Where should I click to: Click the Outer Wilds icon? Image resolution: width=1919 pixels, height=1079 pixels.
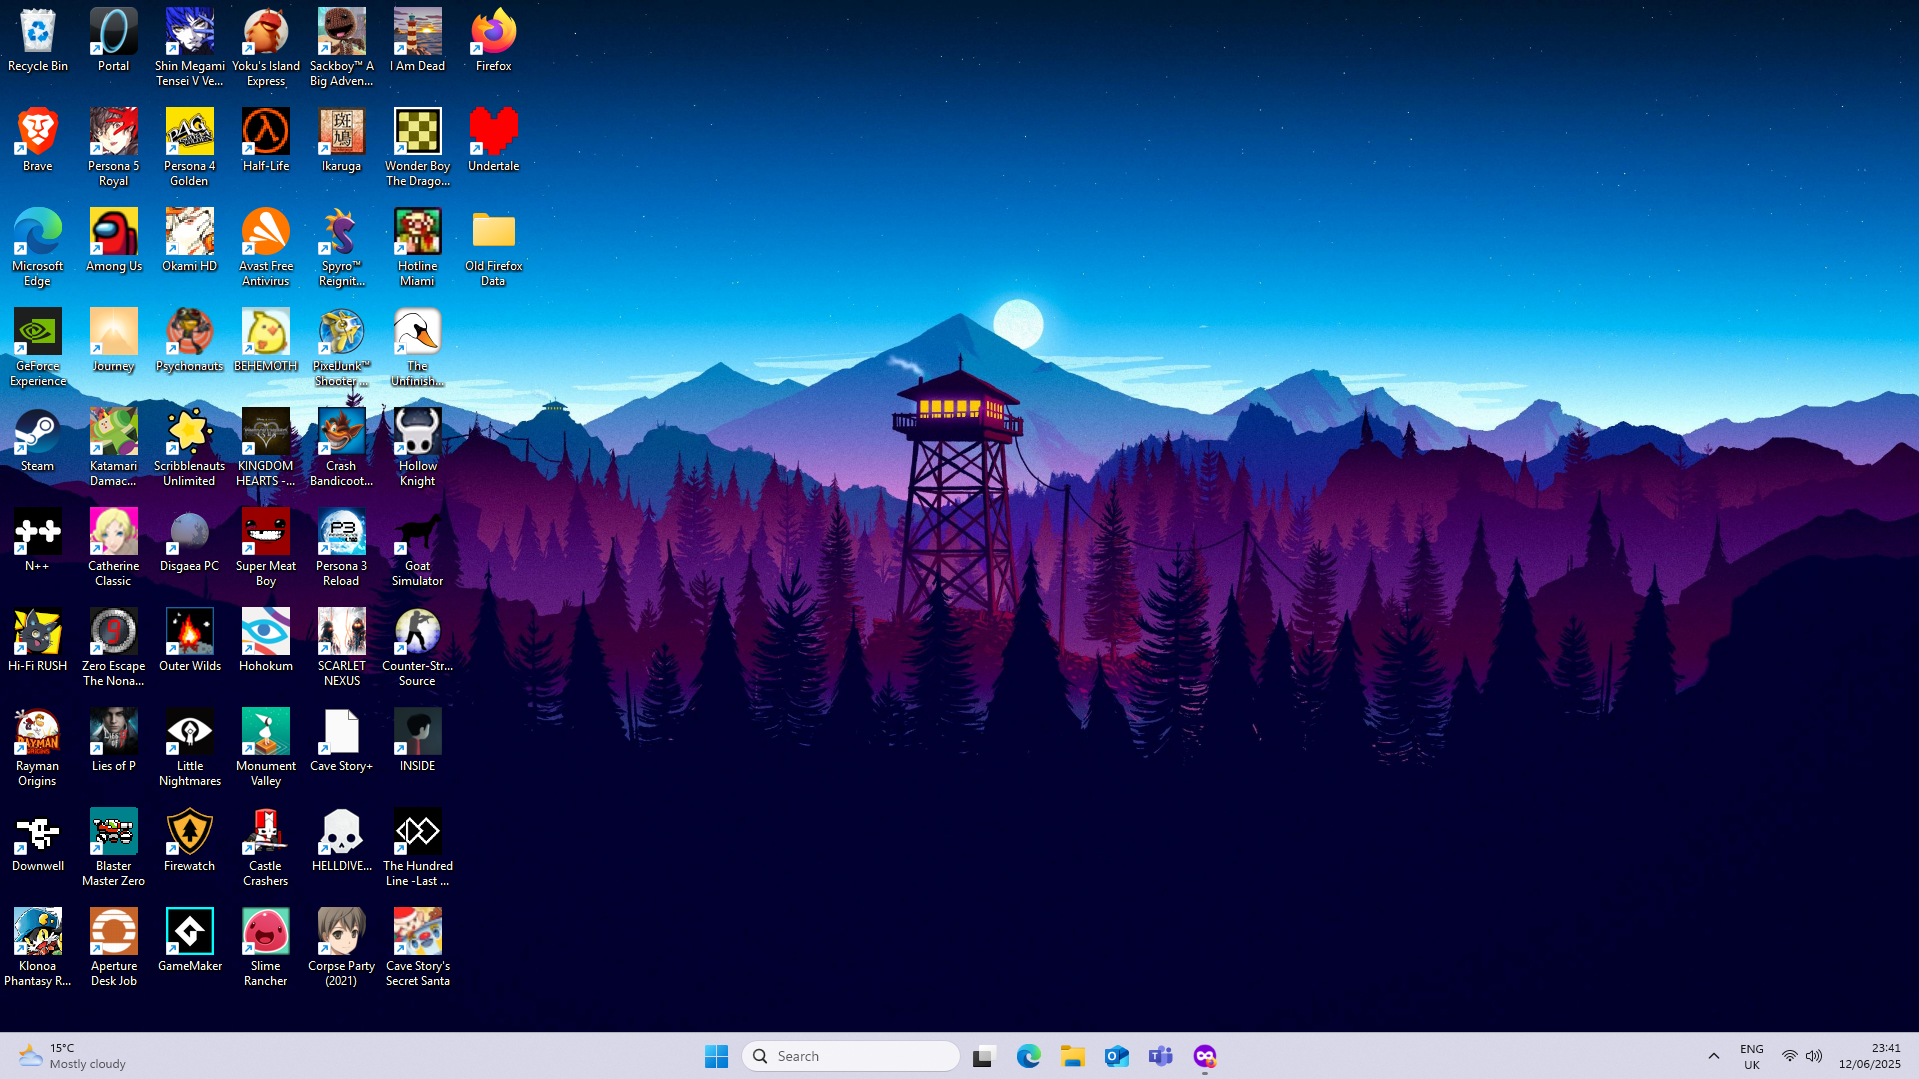[190, 632]
